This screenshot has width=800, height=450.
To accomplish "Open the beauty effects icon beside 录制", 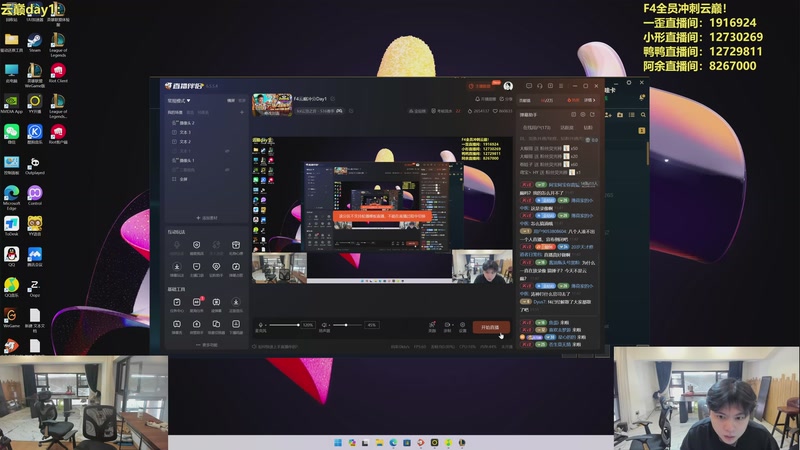I will tap(432, 327).
